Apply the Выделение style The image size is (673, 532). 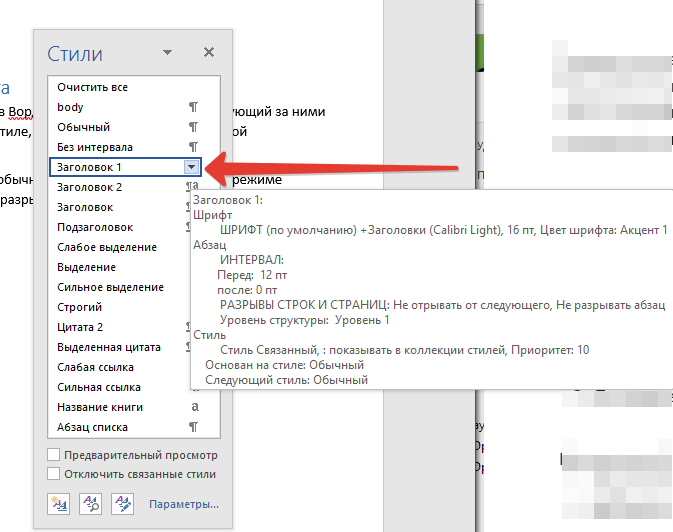(x=119, y=267)
